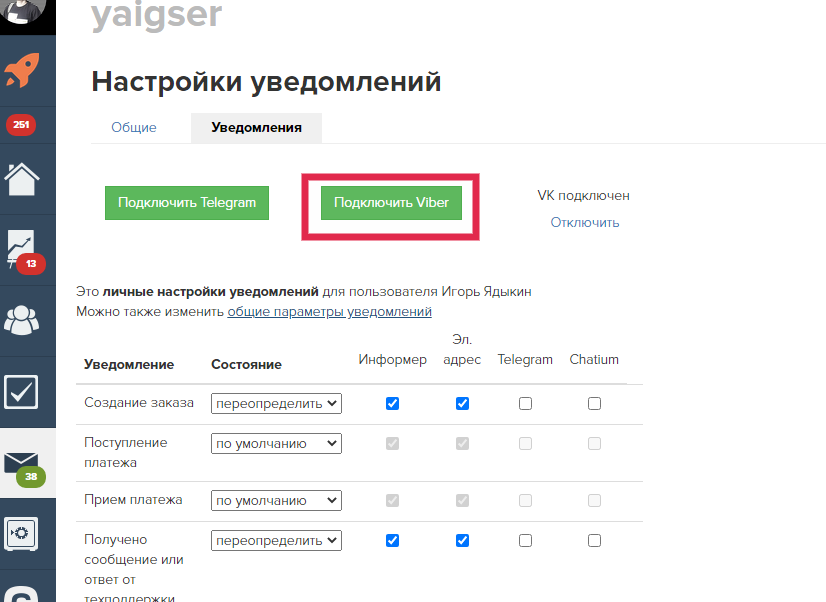Switch to the Общие tab

click(x=134, y=127)
